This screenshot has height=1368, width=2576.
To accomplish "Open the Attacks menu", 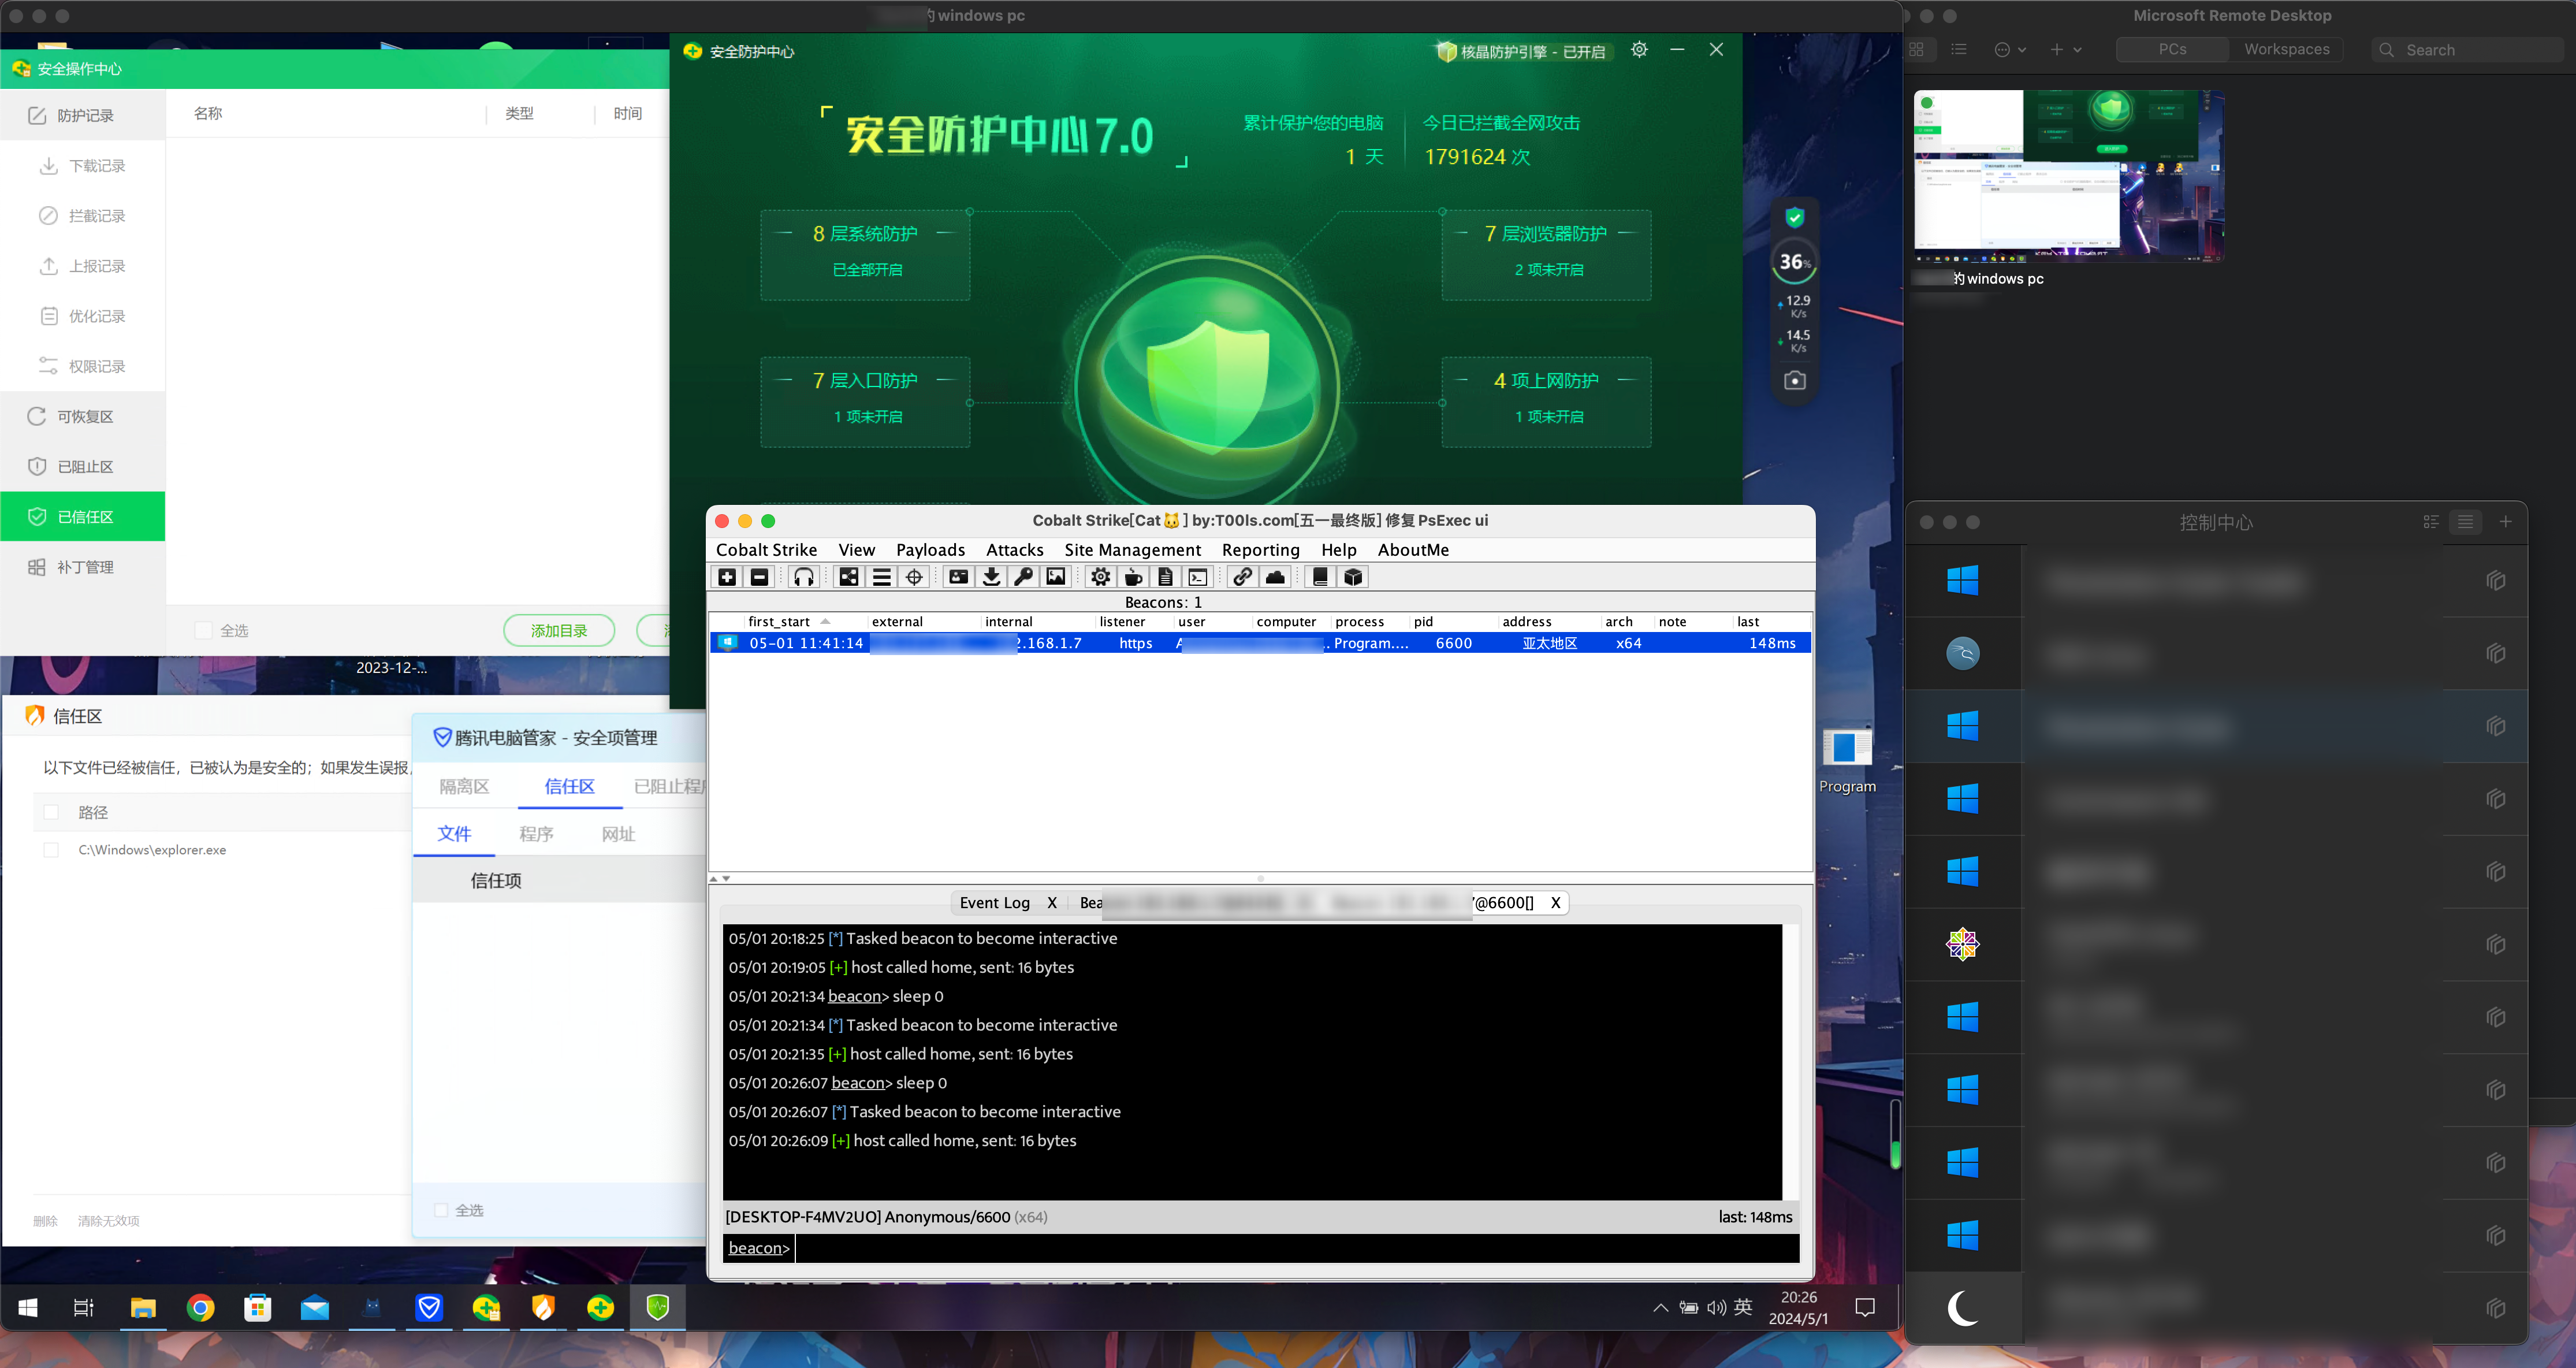I will tap(1014, 550).
